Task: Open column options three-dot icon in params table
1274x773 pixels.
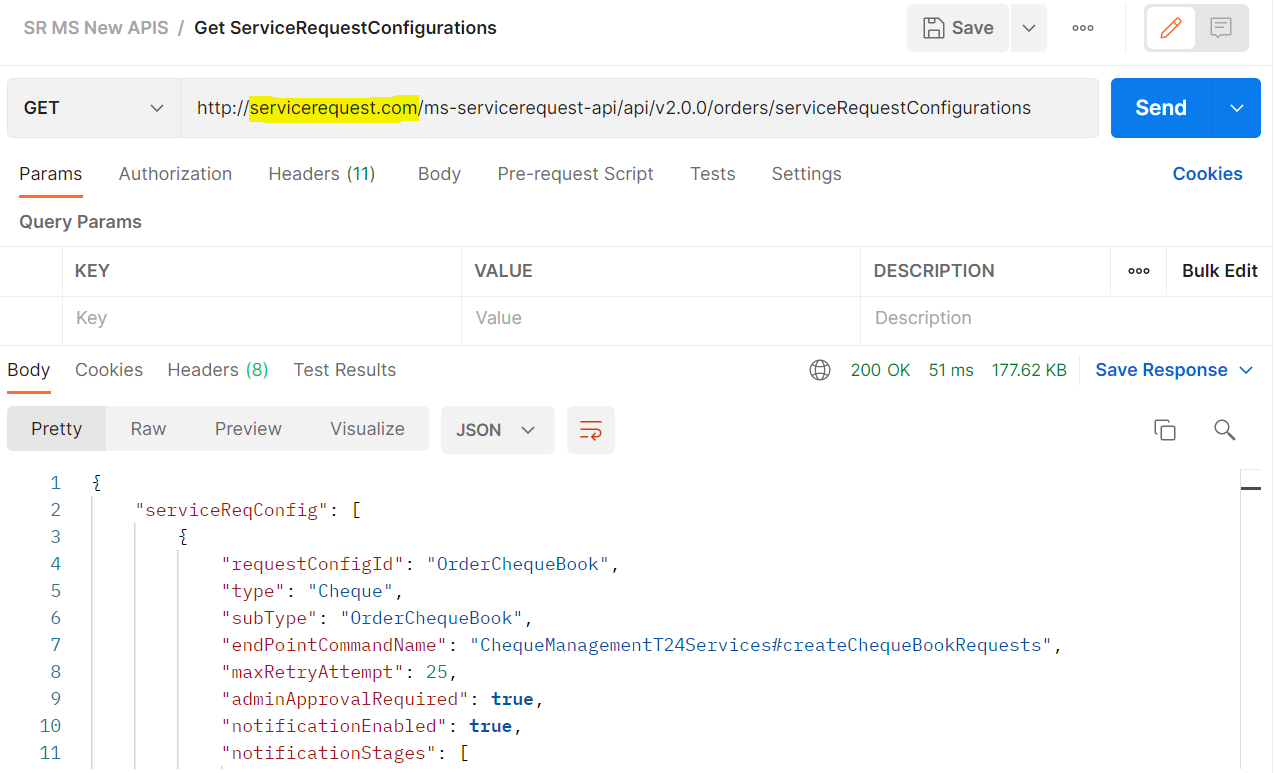Action: click(x=1138, y=271)
